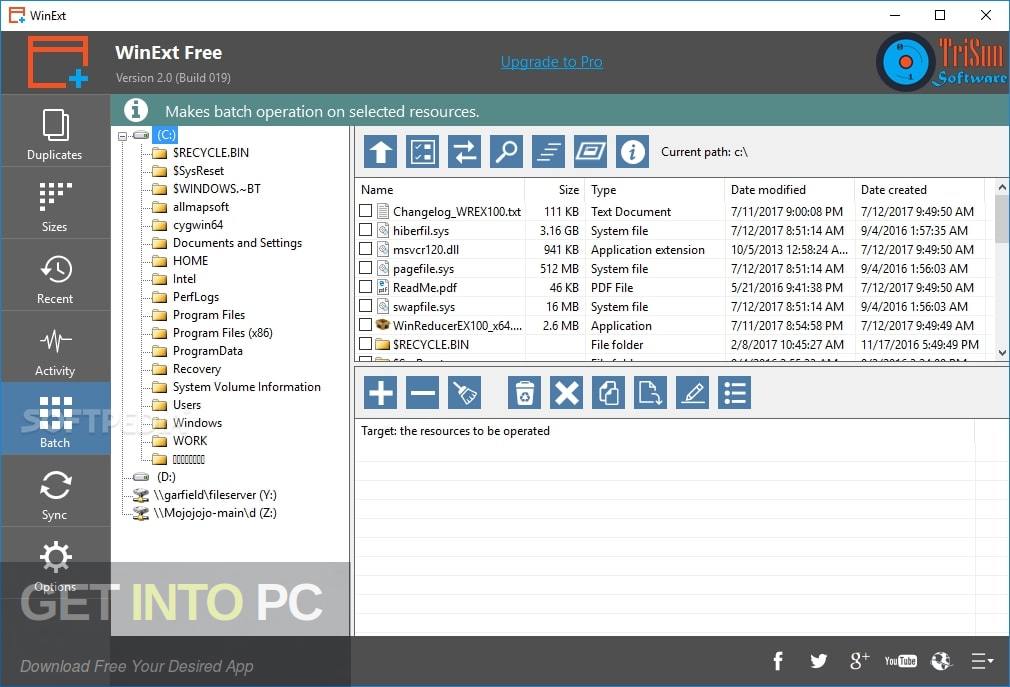1010x687 pixels.
Task: Check the box for msvcr120.dll
Action: tap(365, 249)
